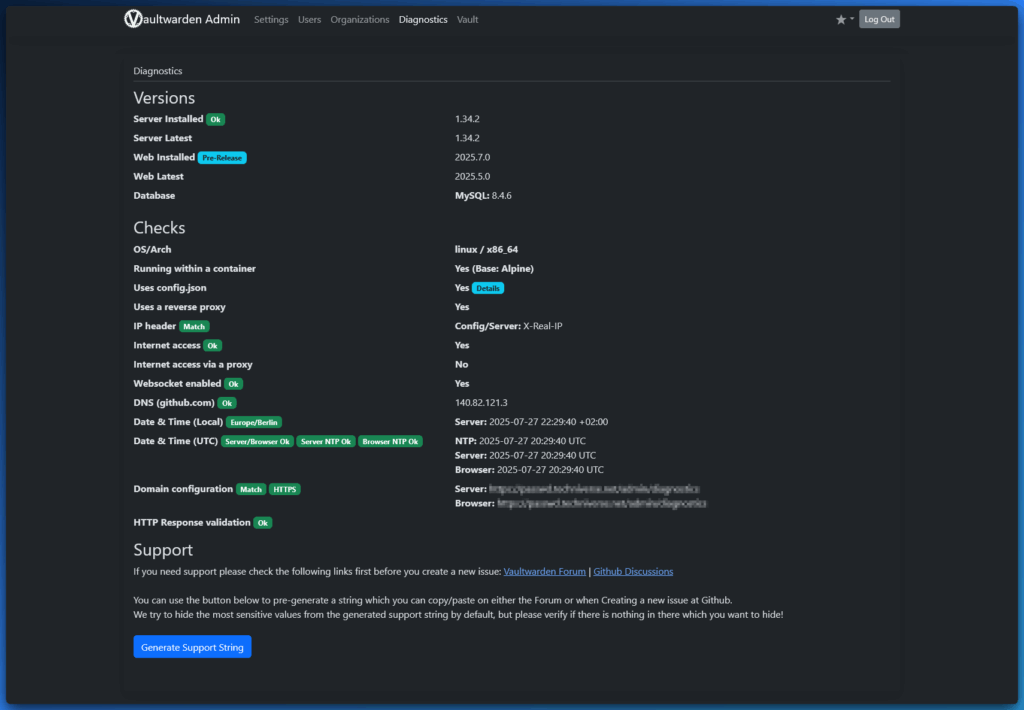
Task: Click the Browser UTC time value
Action: (x=530, y=470)
